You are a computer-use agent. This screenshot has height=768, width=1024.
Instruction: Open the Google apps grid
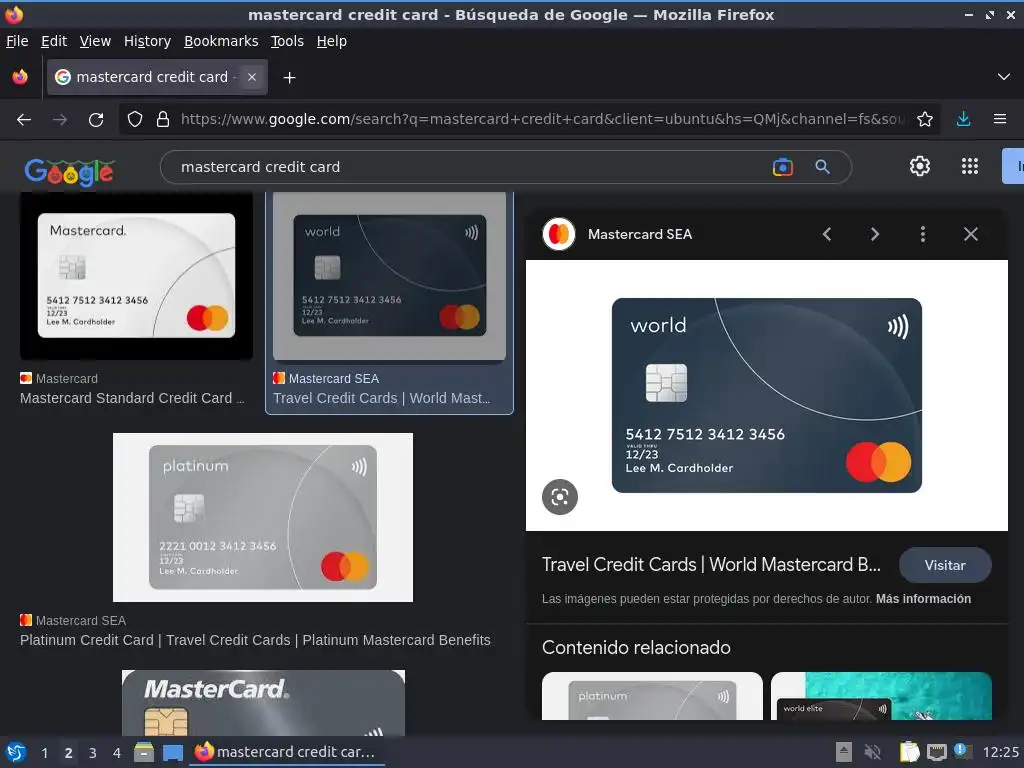(970, 167)
